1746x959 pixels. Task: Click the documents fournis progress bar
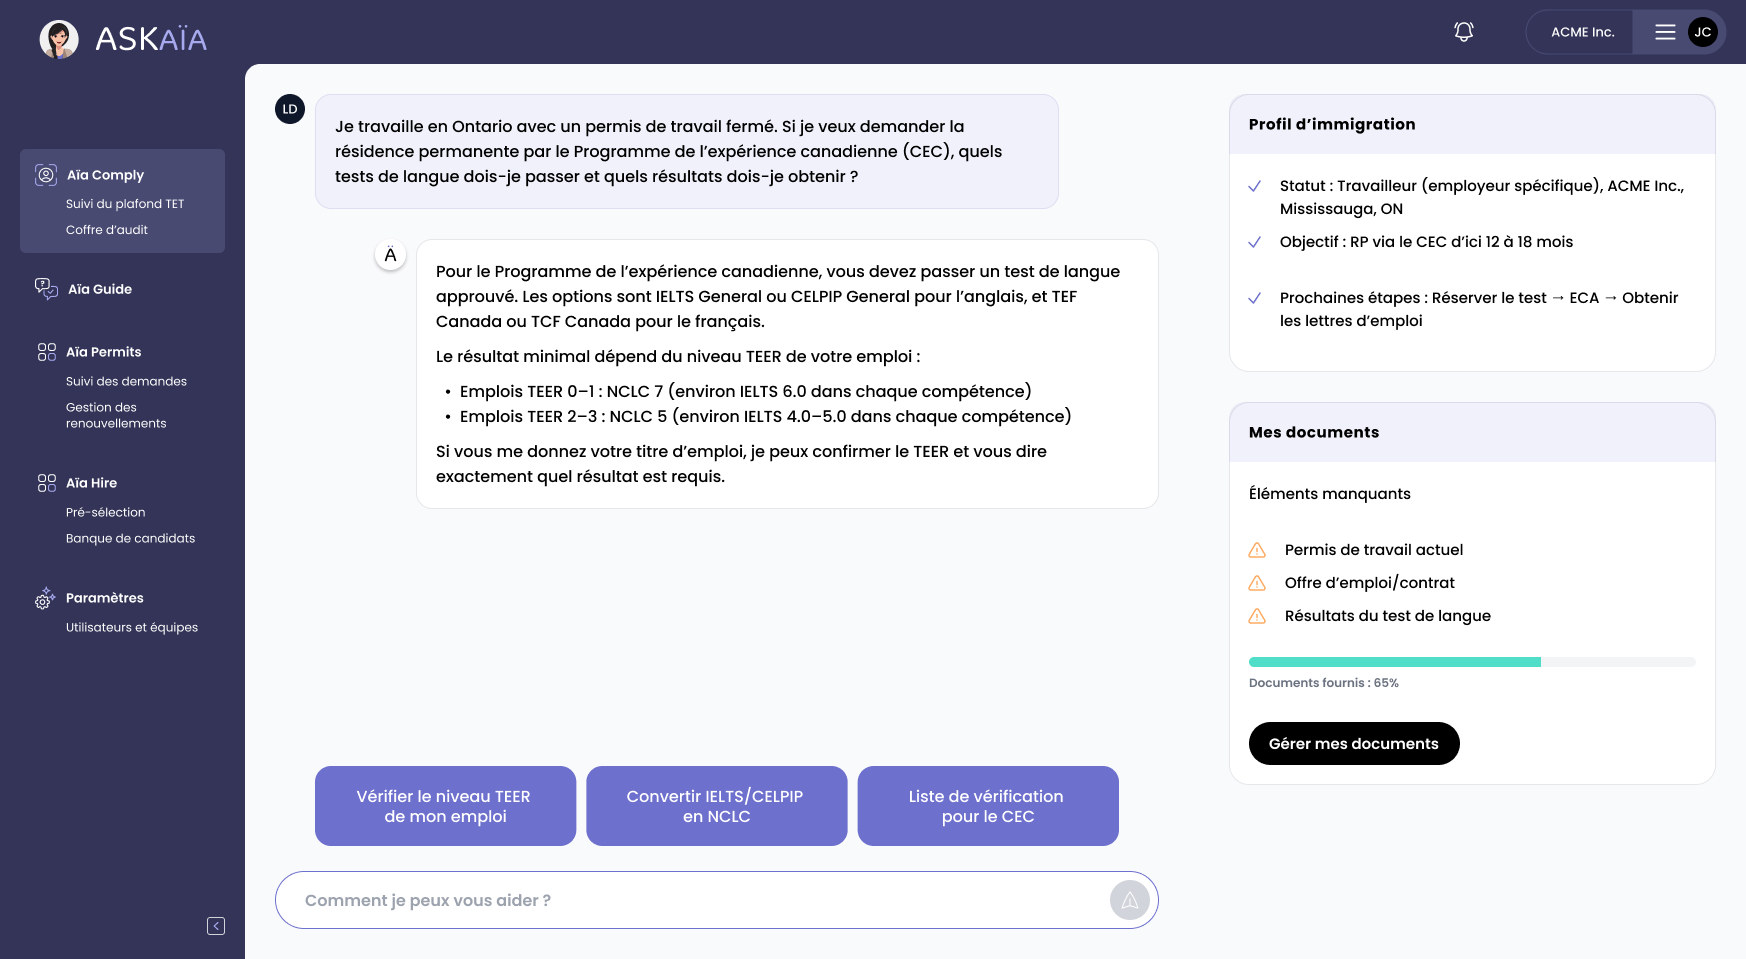coord(1471,661)
